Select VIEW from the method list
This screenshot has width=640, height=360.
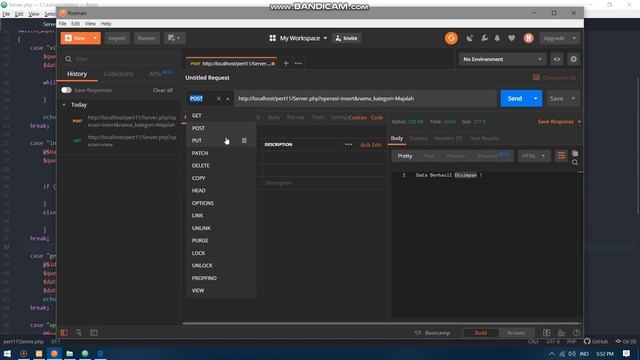click(221, 291)
